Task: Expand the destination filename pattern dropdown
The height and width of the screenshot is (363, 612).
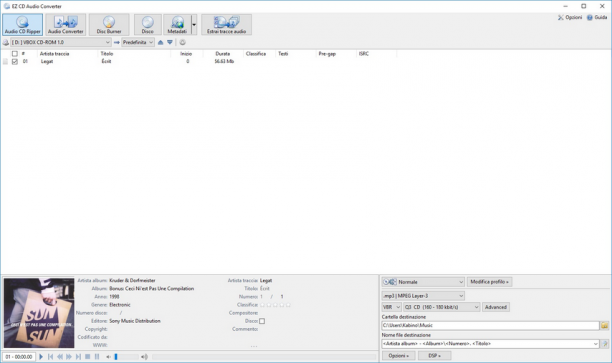Action: 596,344
